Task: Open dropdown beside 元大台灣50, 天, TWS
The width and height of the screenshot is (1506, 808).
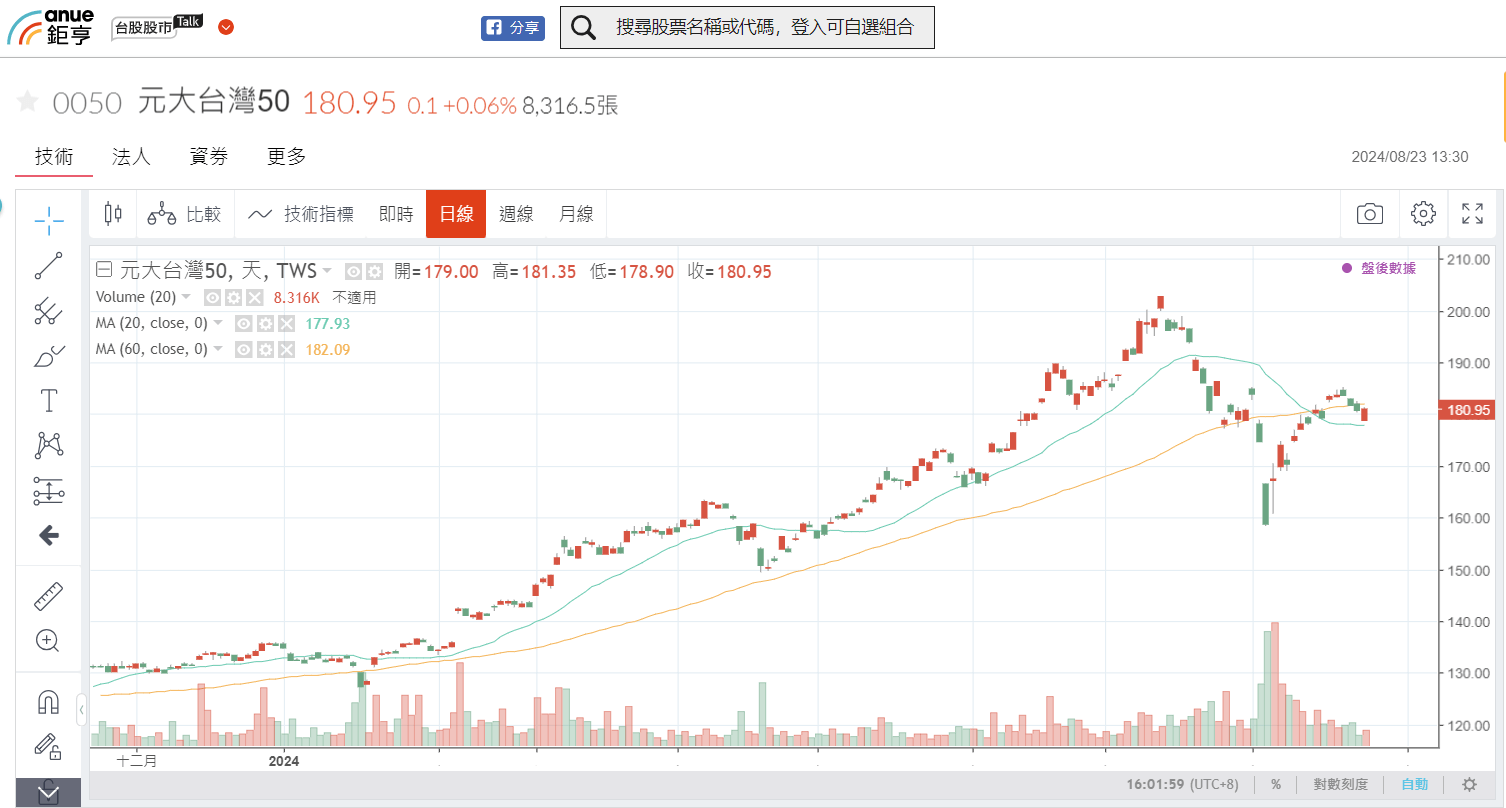Action: click(x=327, y=271)
